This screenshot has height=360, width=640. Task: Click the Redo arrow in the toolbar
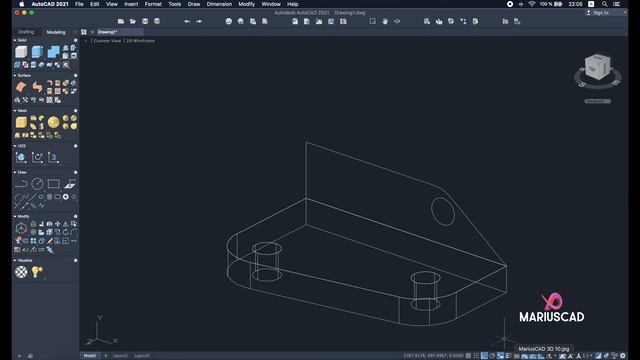[199, 21]
